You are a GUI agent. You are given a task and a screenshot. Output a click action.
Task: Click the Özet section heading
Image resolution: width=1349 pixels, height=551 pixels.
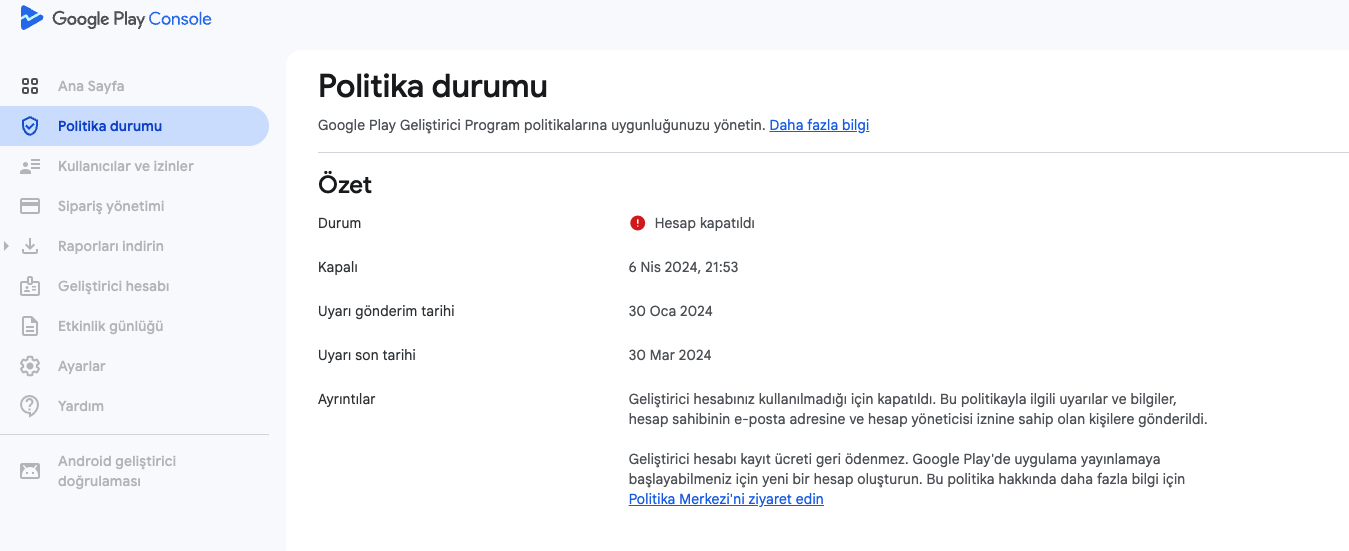click(345, 184)
